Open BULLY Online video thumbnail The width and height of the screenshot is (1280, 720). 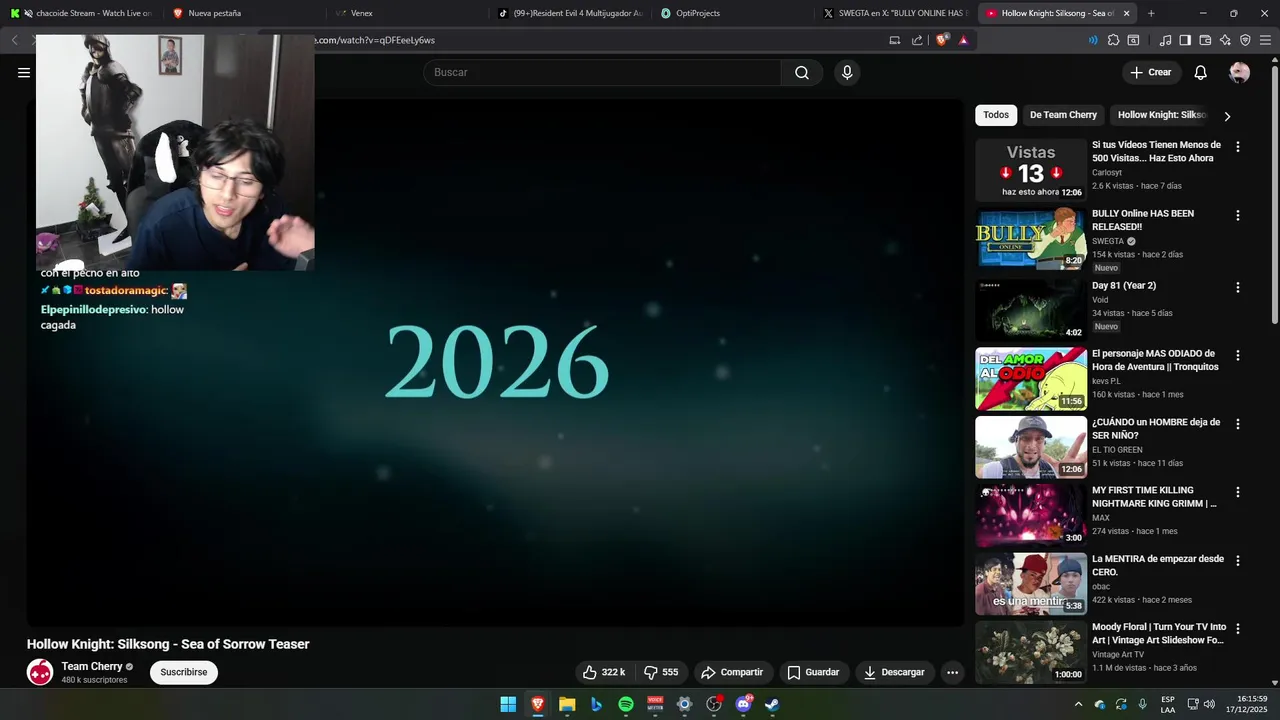1031,238
